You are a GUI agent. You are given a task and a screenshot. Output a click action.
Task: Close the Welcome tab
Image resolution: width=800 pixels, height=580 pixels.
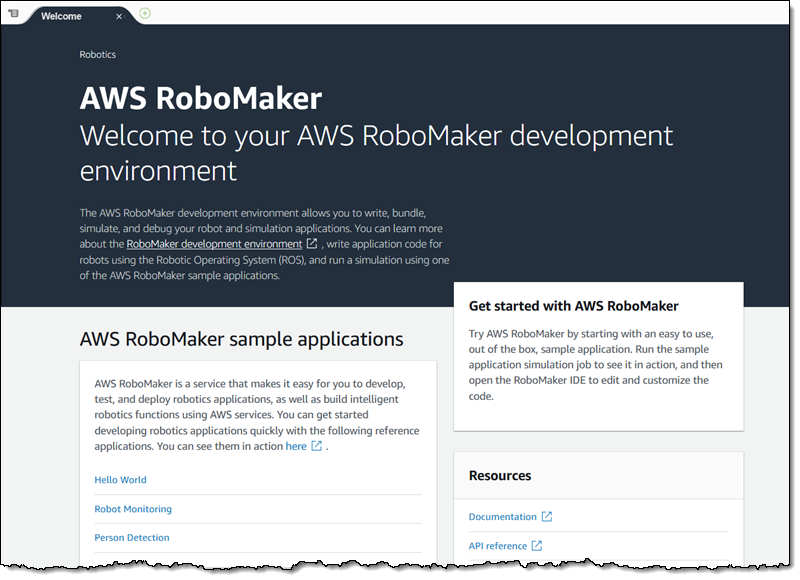pos(120,16)
